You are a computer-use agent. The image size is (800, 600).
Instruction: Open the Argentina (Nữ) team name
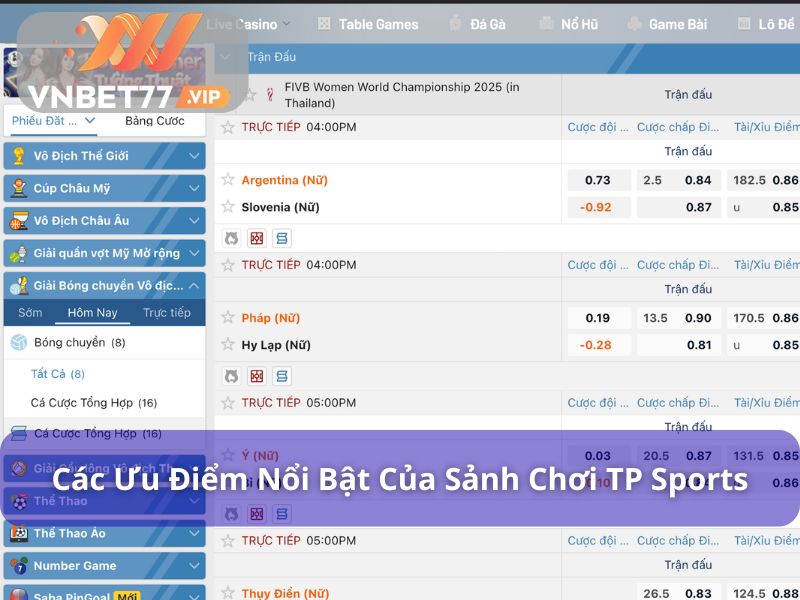pyautogui.click(x=285, y=180)
